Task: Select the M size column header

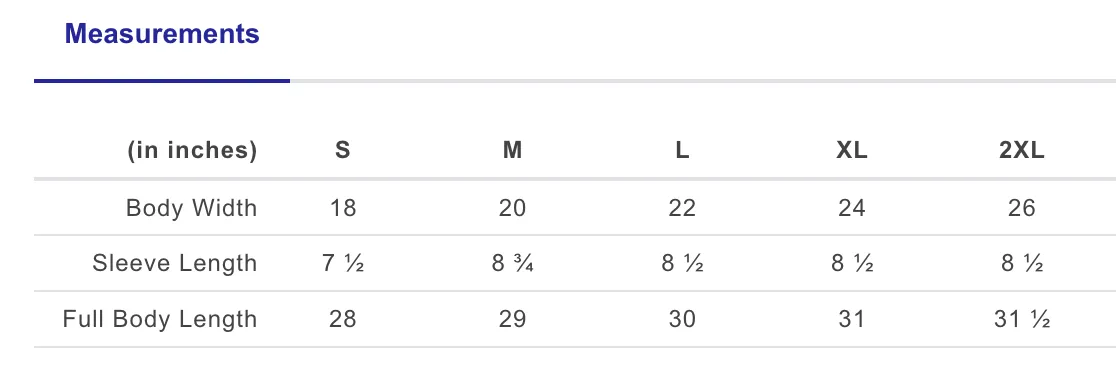Action: (x=512, y=150)
